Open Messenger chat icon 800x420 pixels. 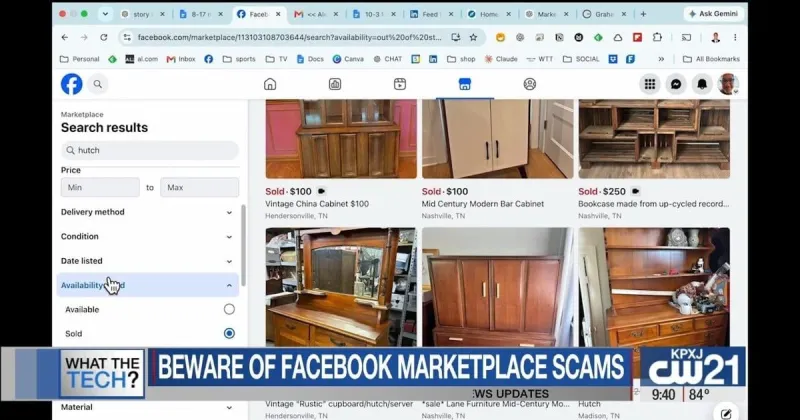(676, 84)
